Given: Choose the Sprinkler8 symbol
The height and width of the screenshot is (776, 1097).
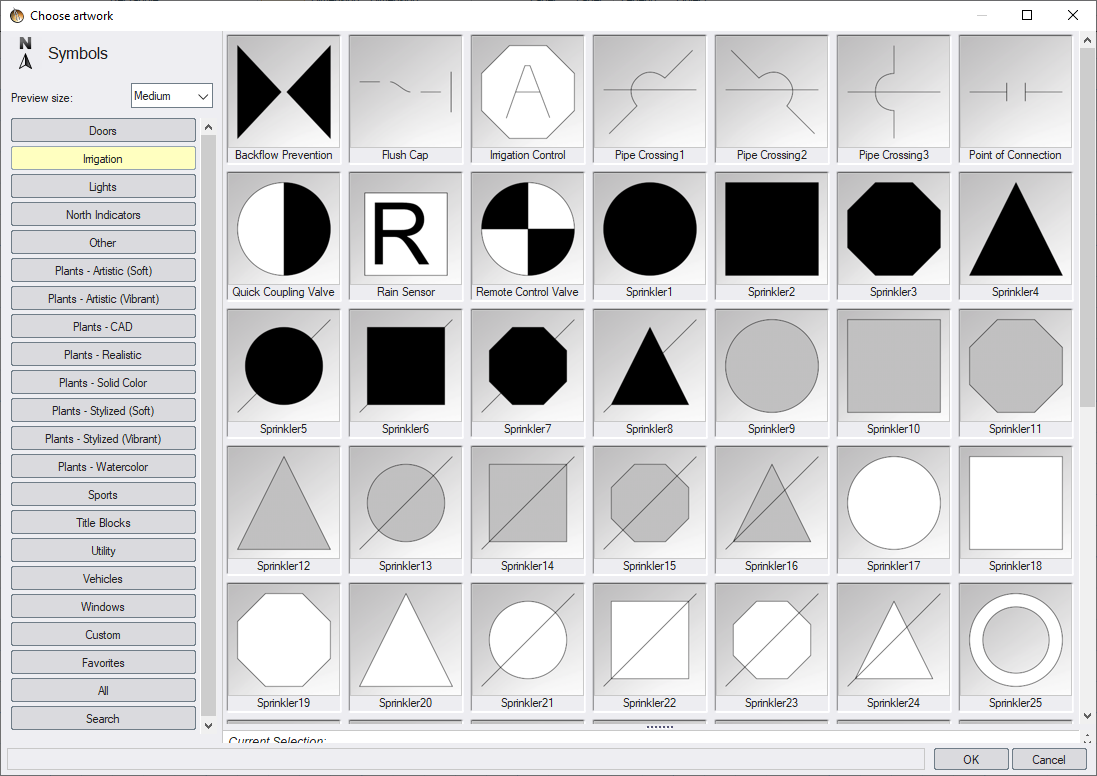Looking at the screenshot, I should point(649,374).
